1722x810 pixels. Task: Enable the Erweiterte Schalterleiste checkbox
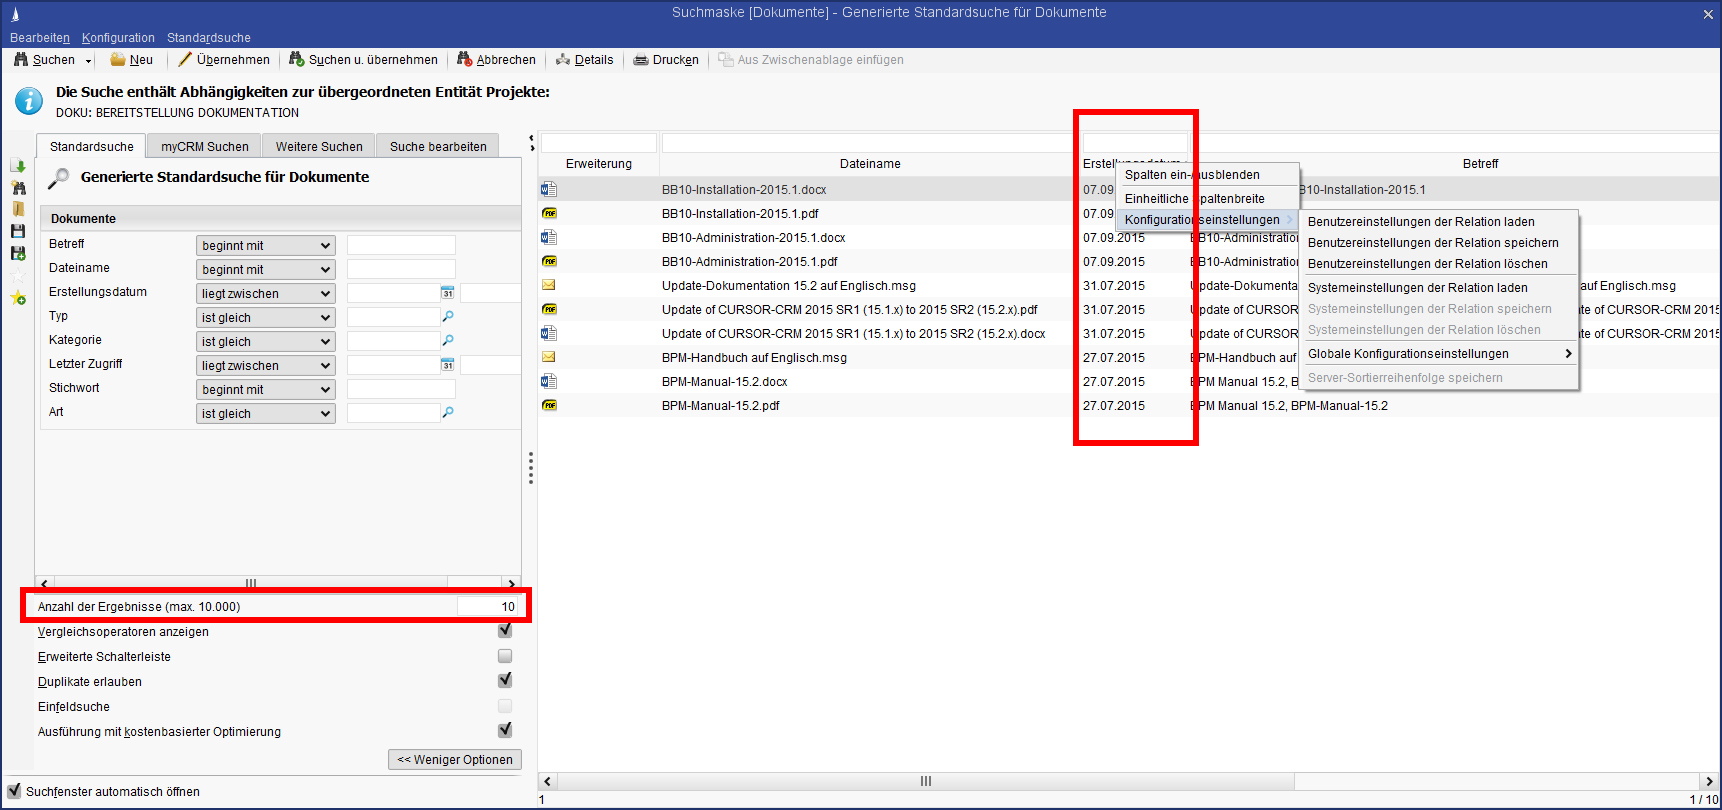coord(505,656)
